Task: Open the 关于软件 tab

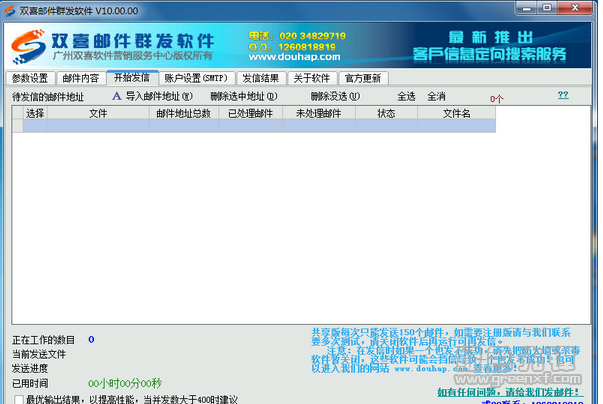Action: coord(312,78)
